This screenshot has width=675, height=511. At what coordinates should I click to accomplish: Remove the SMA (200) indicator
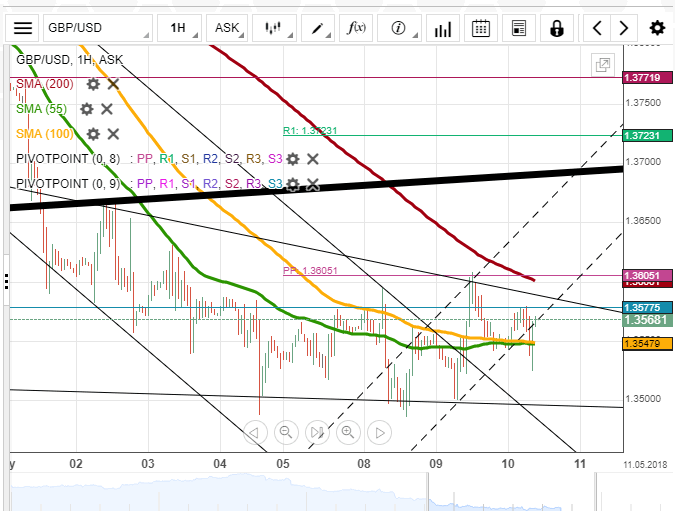(113, 84)
